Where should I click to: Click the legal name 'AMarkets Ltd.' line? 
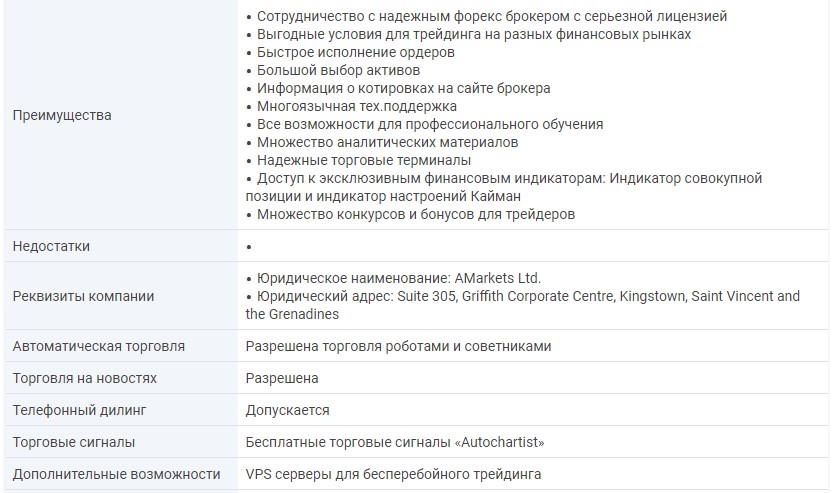pyautogui.click(x=398, y=278)
